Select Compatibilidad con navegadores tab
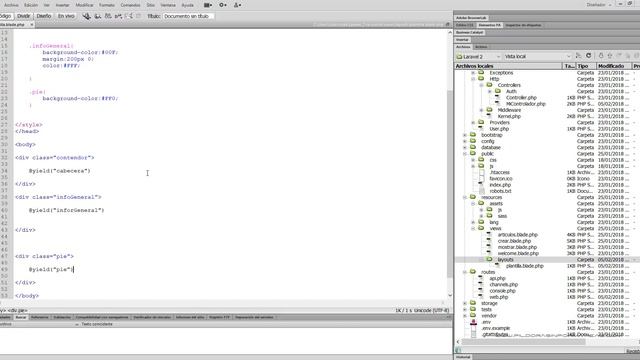The image size is (640, 360). pos(102,317)
